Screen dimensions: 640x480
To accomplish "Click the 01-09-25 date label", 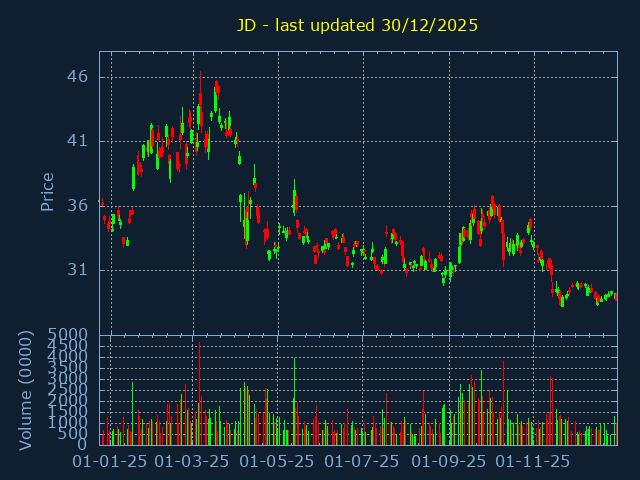I will coord(449,462).
